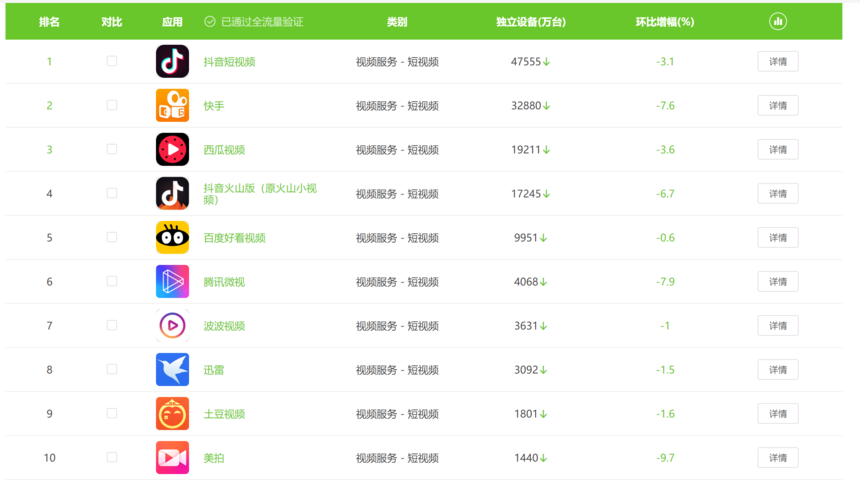Screen dimensions: 860x488
Task: Open the 美拍 app name link
Action: coord(214,458)
